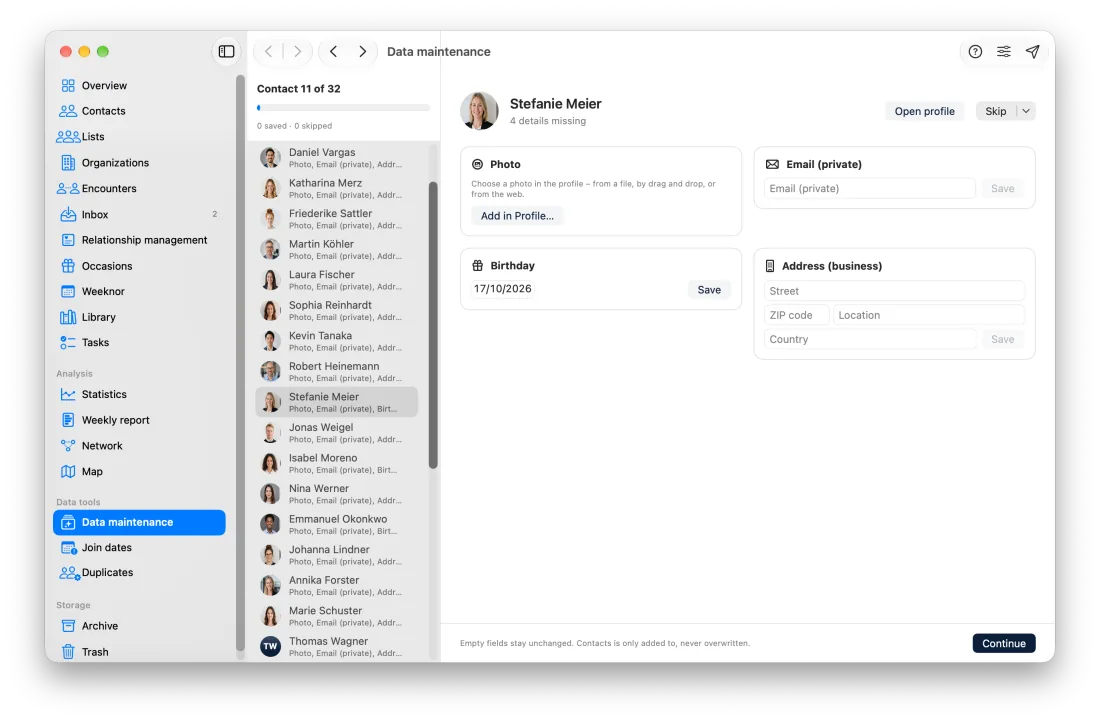Open Overview in the sidebar
The image size is (1100, 722).
point(139,86)
